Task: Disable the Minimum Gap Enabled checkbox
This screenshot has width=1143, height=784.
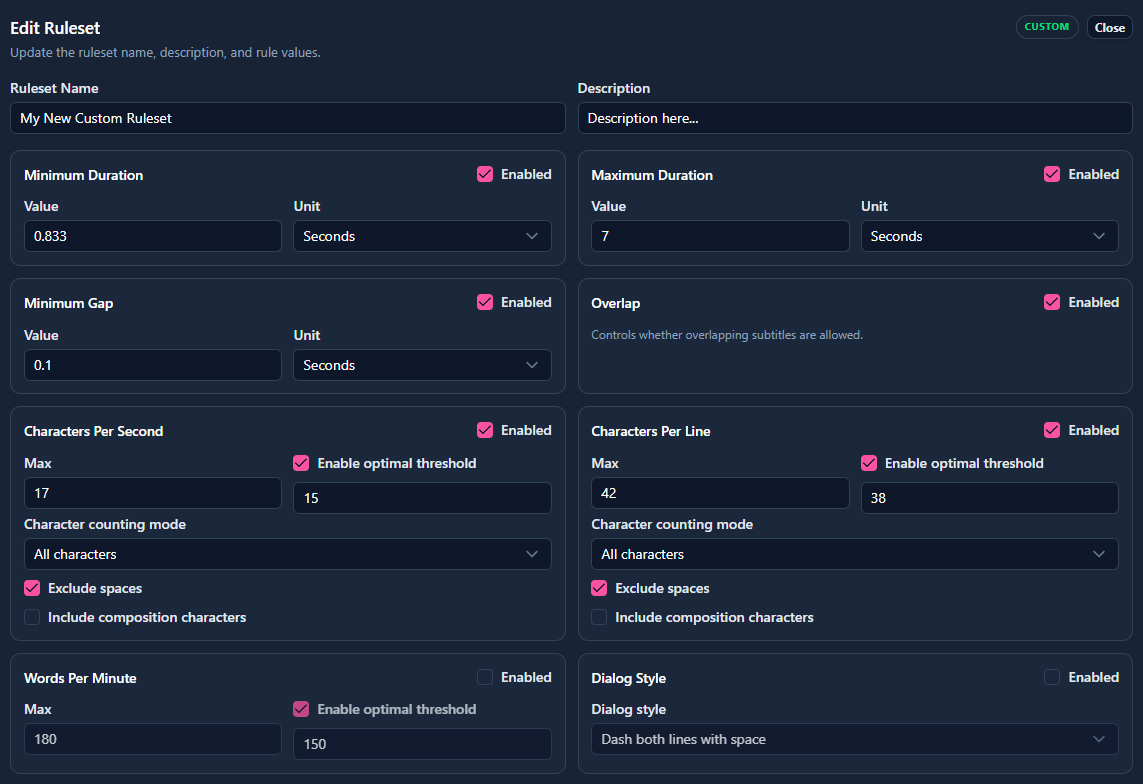Action: pos(485,302)
